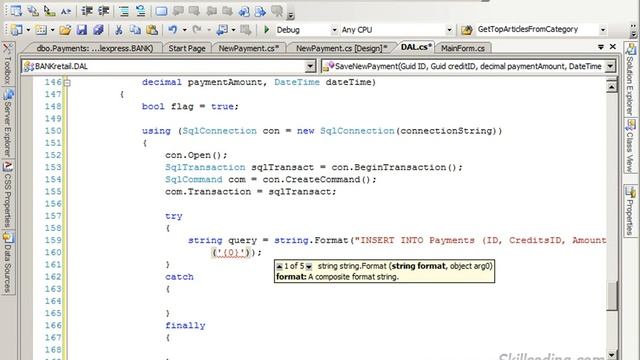Click the Display Word Completion icon
Screen dimensions: 640x360
[66, 11]
